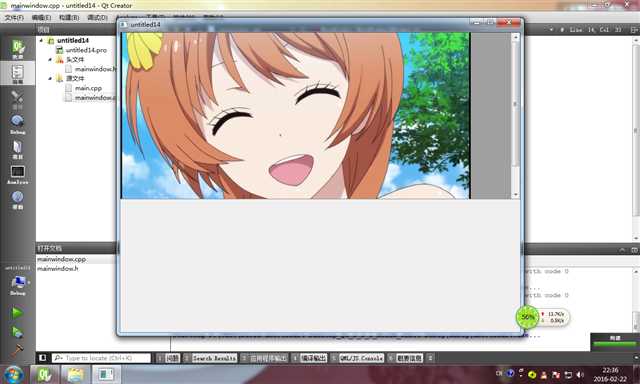Open the volume tray icon

pos(580,374)
